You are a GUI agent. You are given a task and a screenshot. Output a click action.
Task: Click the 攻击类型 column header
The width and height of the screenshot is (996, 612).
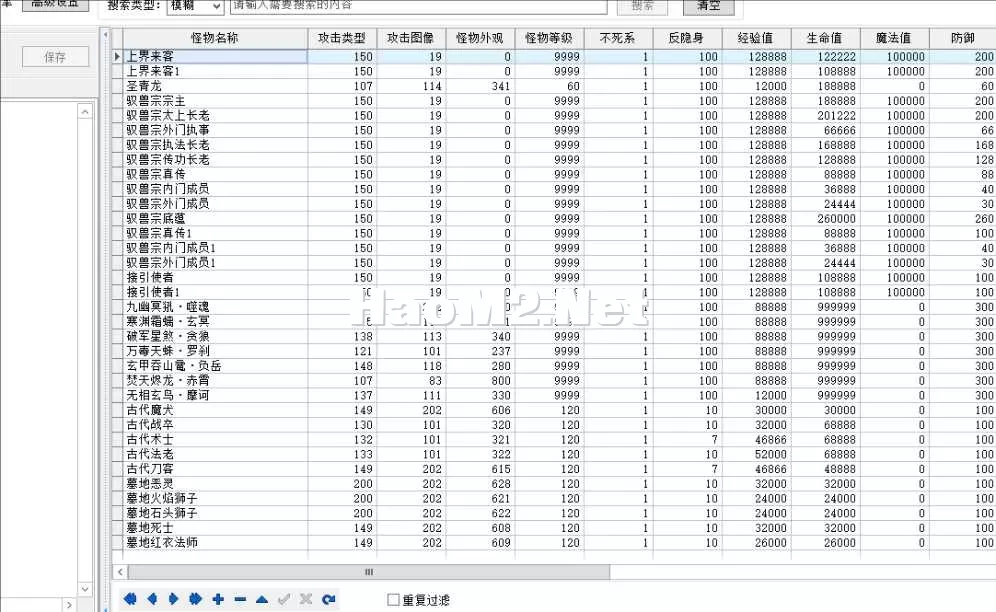point(342,38)
